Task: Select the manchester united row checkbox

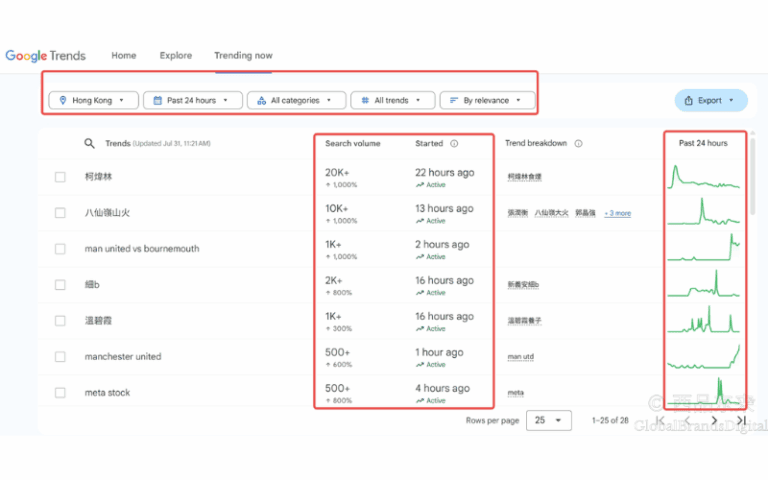Action: coord(60,357)
